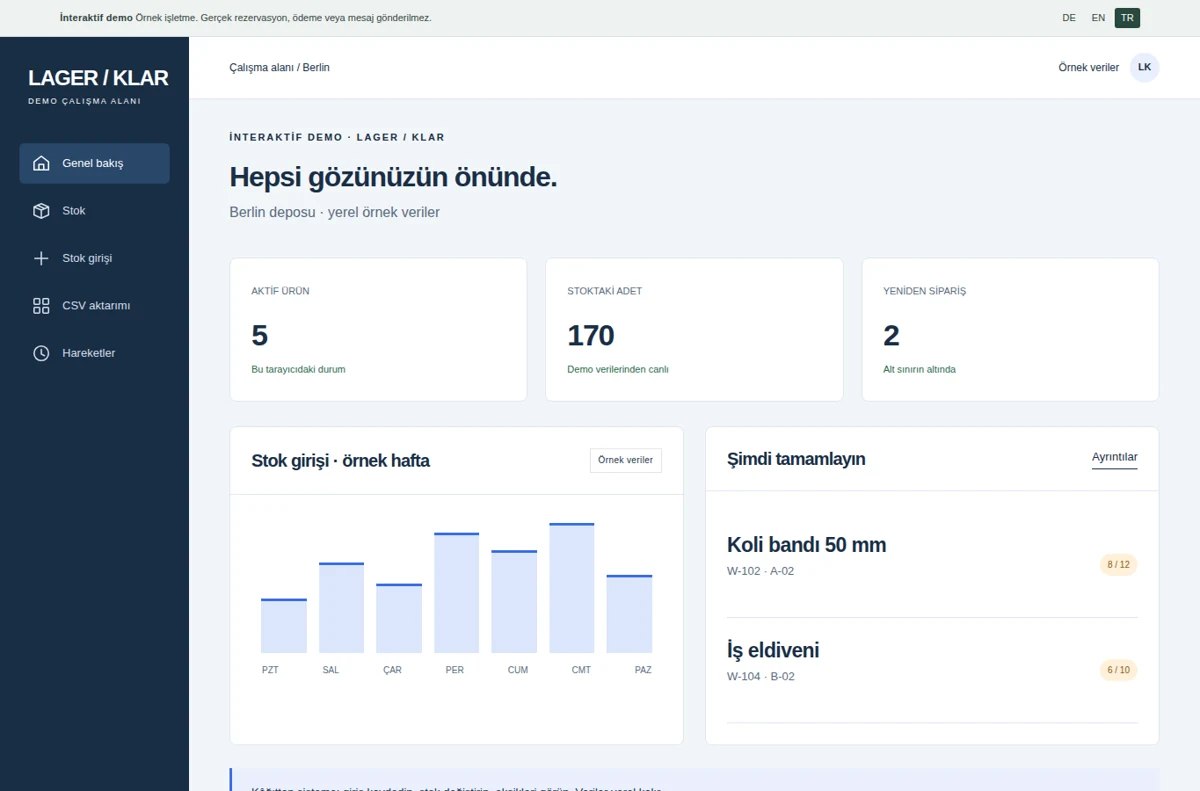Click the box icon beside Stok
Image resolution: width=1200 pixels, height=791 pixels.
[41, 211]
